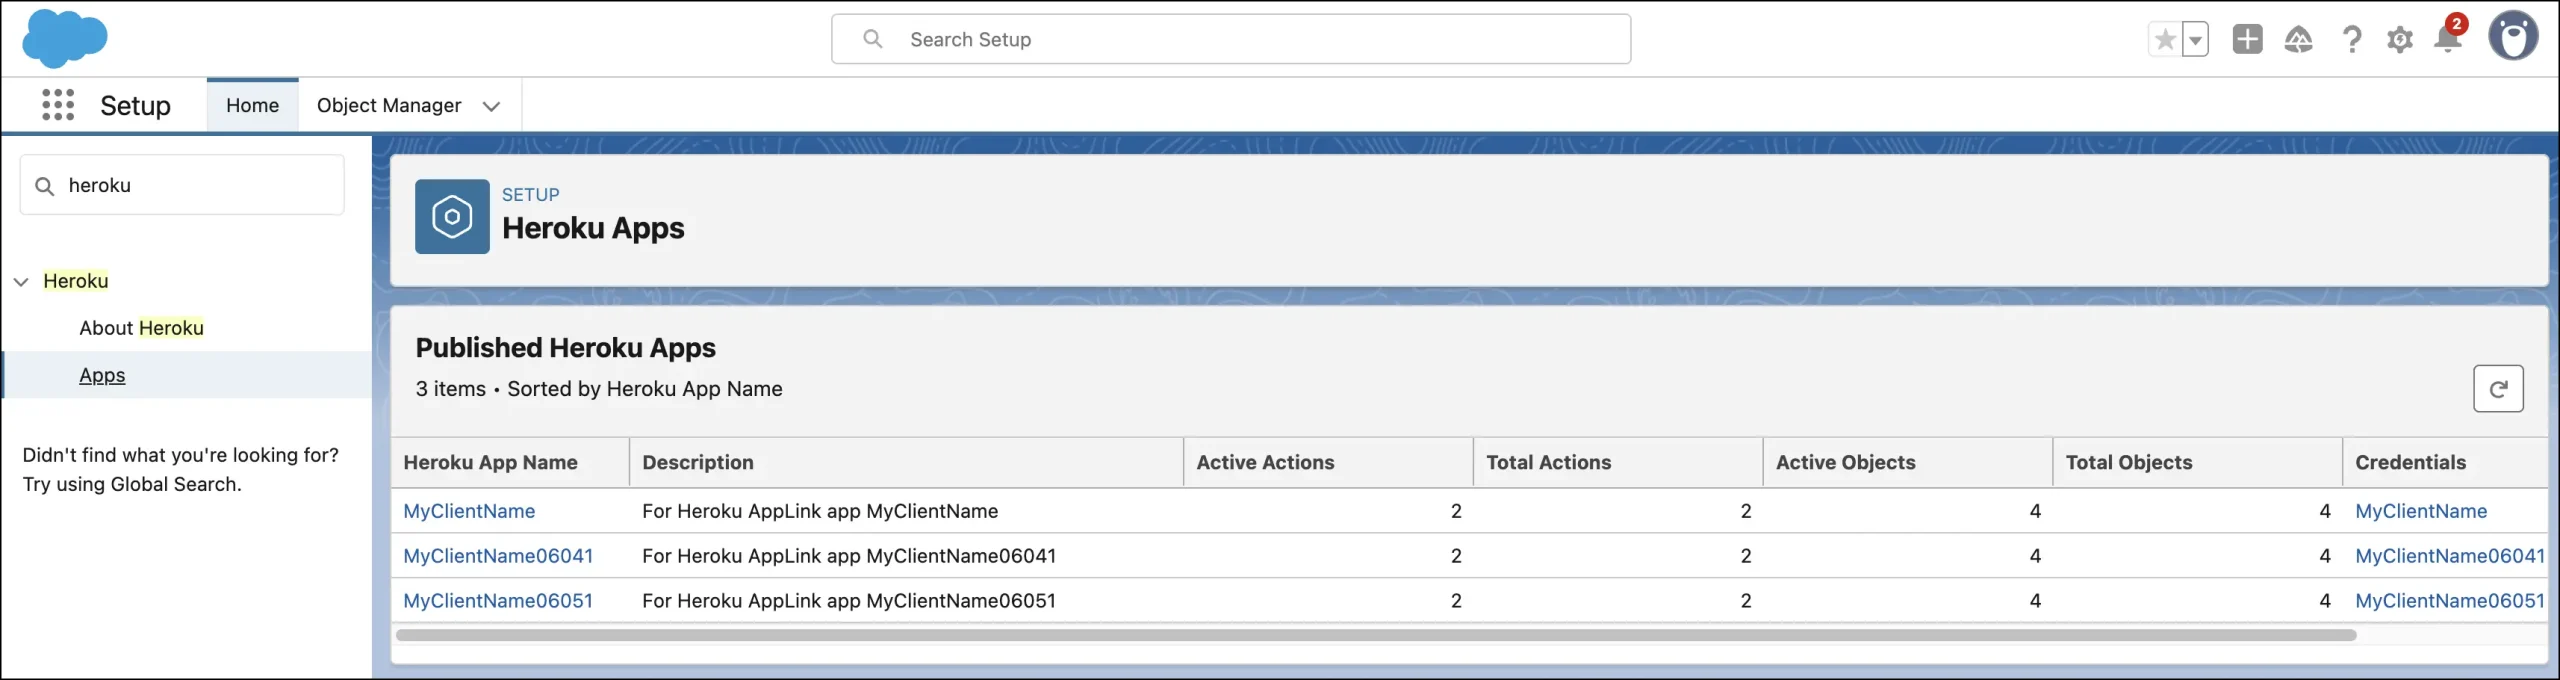The image size is (2560, 680).
Task: Open About Heroku in sidebar
Action: [141, 328]
